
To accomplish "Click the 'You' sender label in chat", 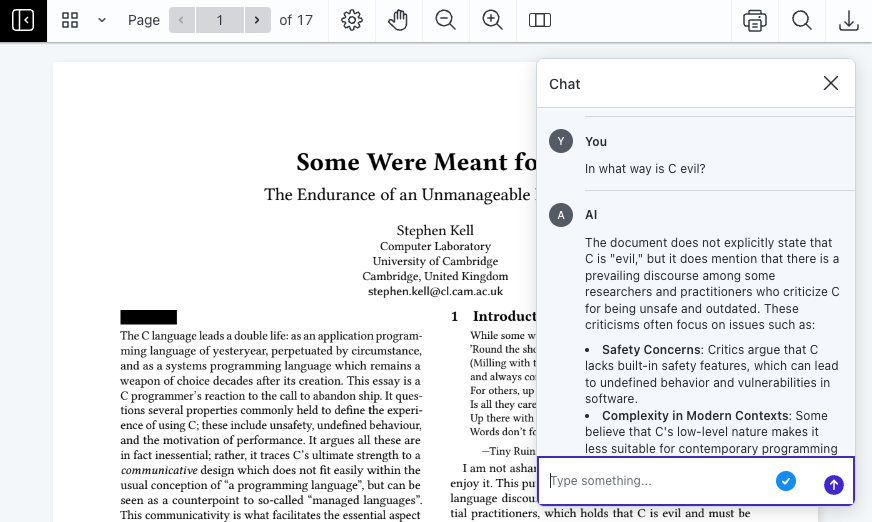I will pos(596,142).
